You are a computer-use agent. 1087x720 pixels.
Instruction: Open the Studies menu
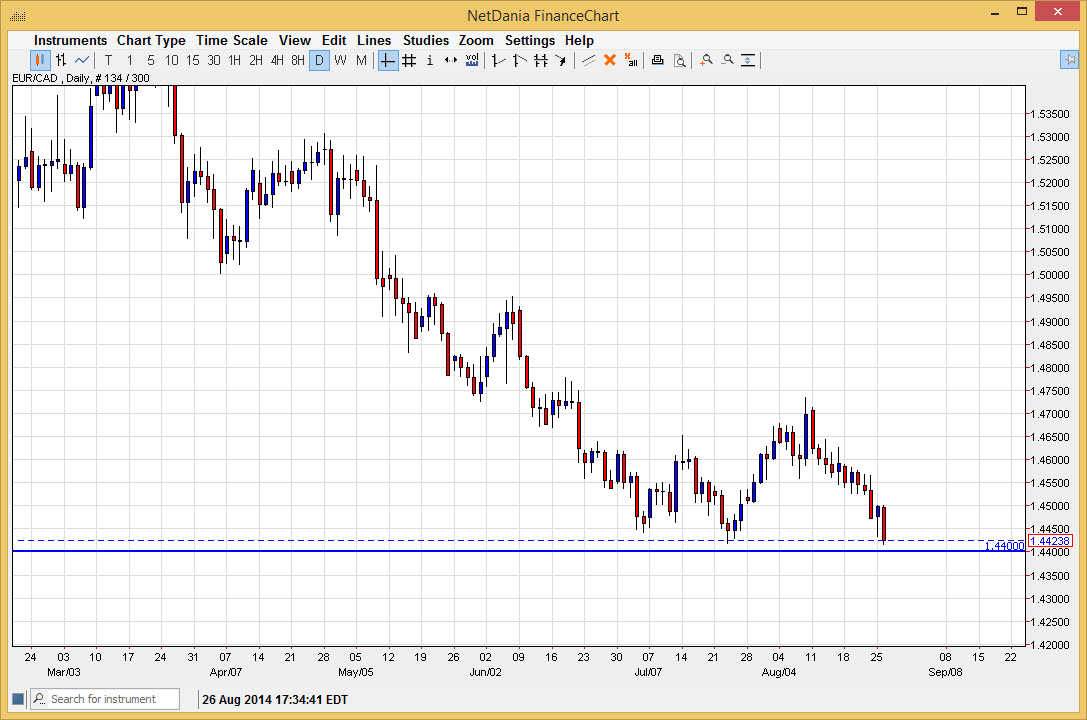426,40
